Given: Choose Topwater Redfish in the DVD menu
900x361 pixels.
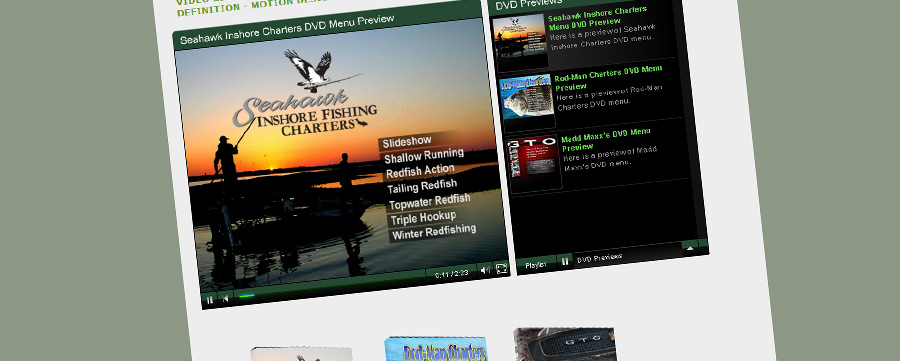Looking at the screenshot, I should 429,201.
